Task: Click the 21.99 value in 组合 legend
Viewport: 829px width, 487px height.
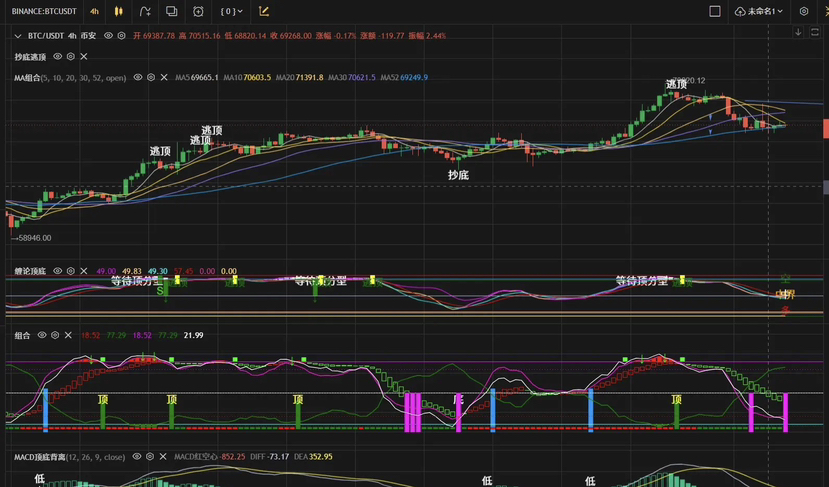Action: point(194,335)
